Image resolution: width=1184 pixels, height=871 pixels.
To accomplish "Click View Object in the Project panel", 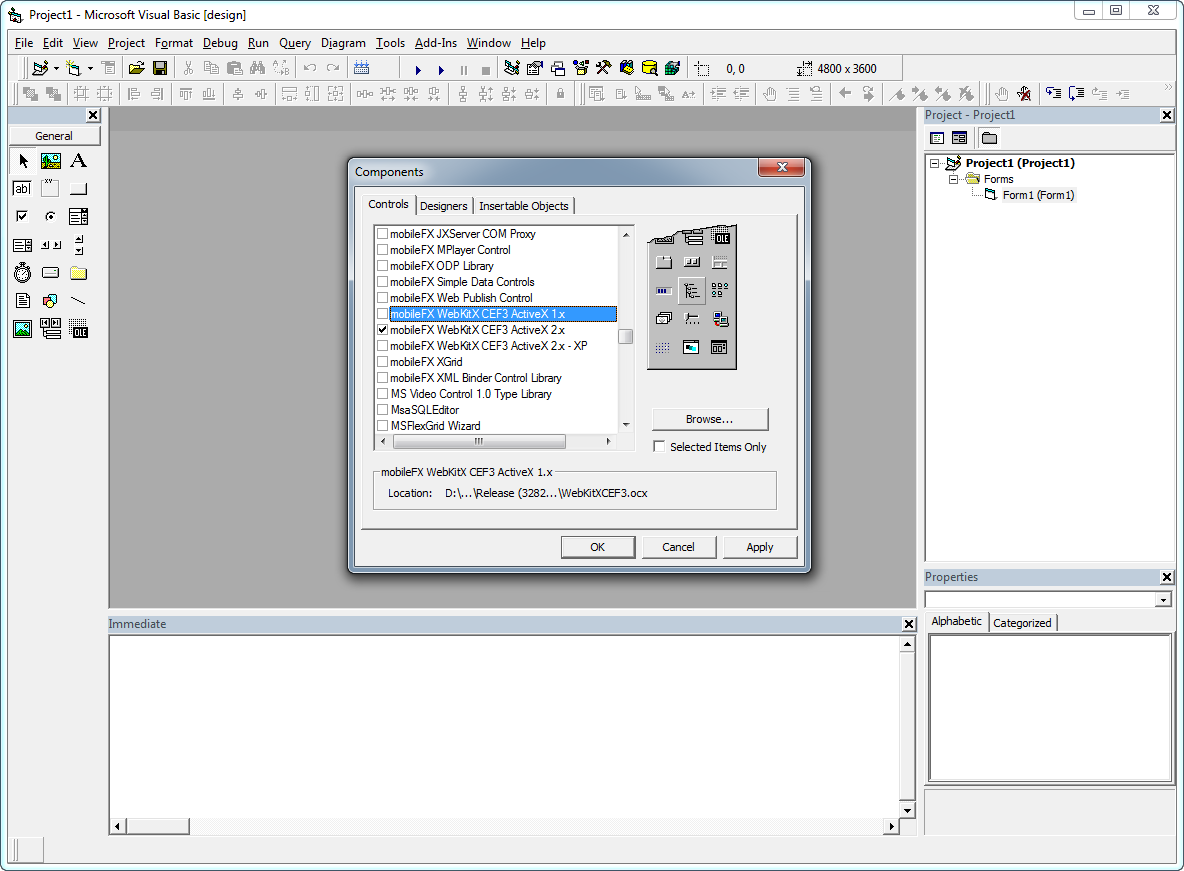I will point(960,138).
